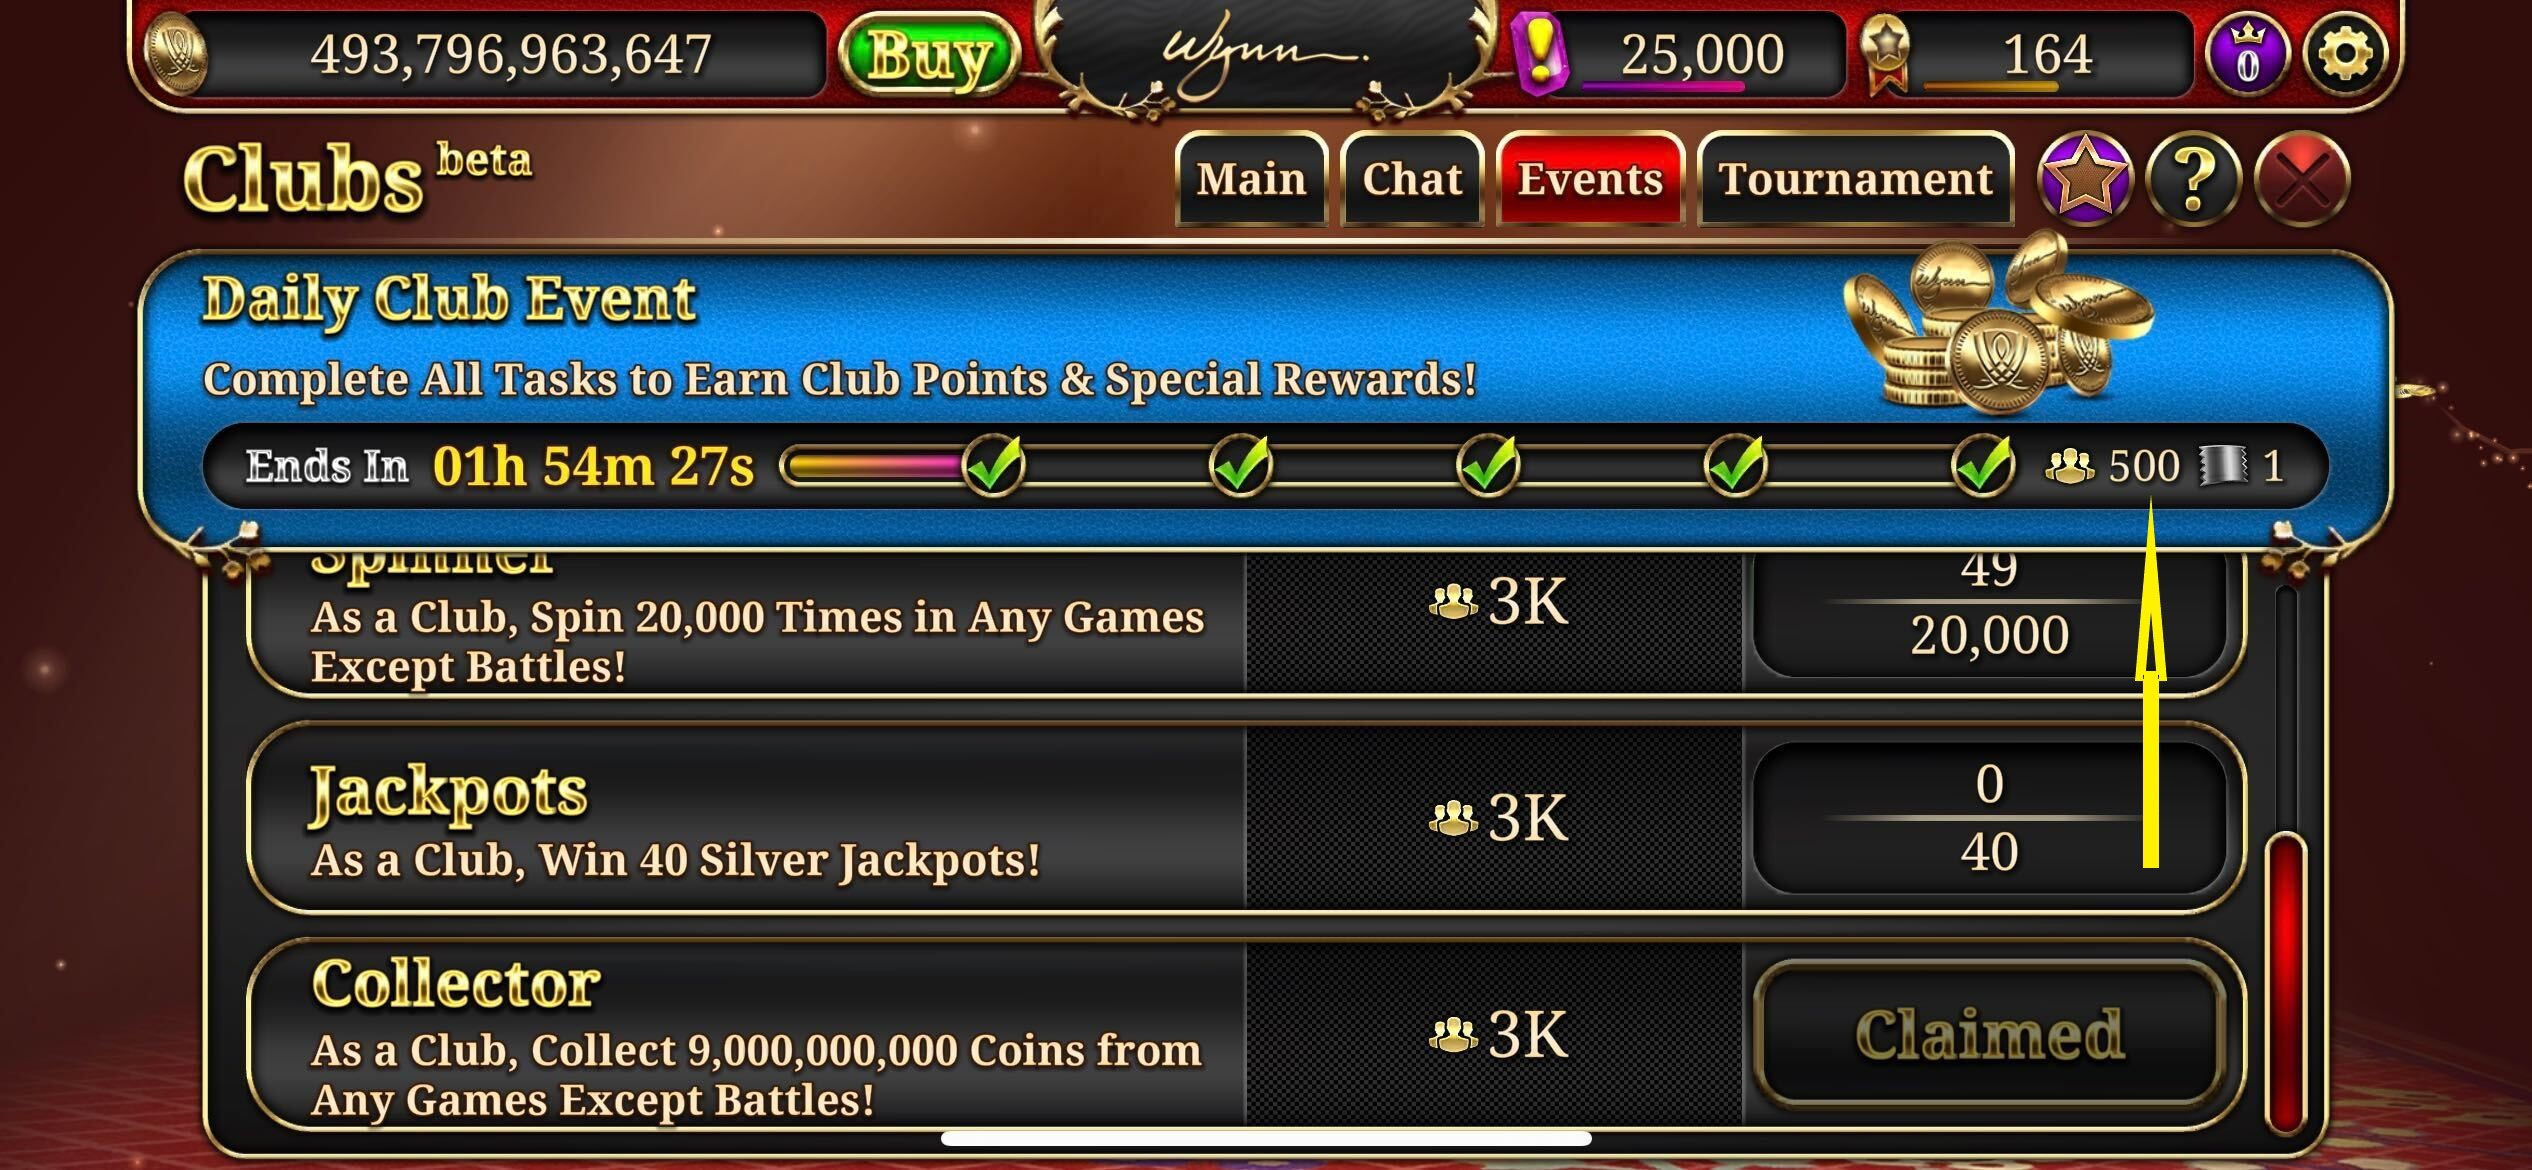Screen dimensions: 2532x1170
Task: Click the event progress bar fill
Action: point(875,466)
